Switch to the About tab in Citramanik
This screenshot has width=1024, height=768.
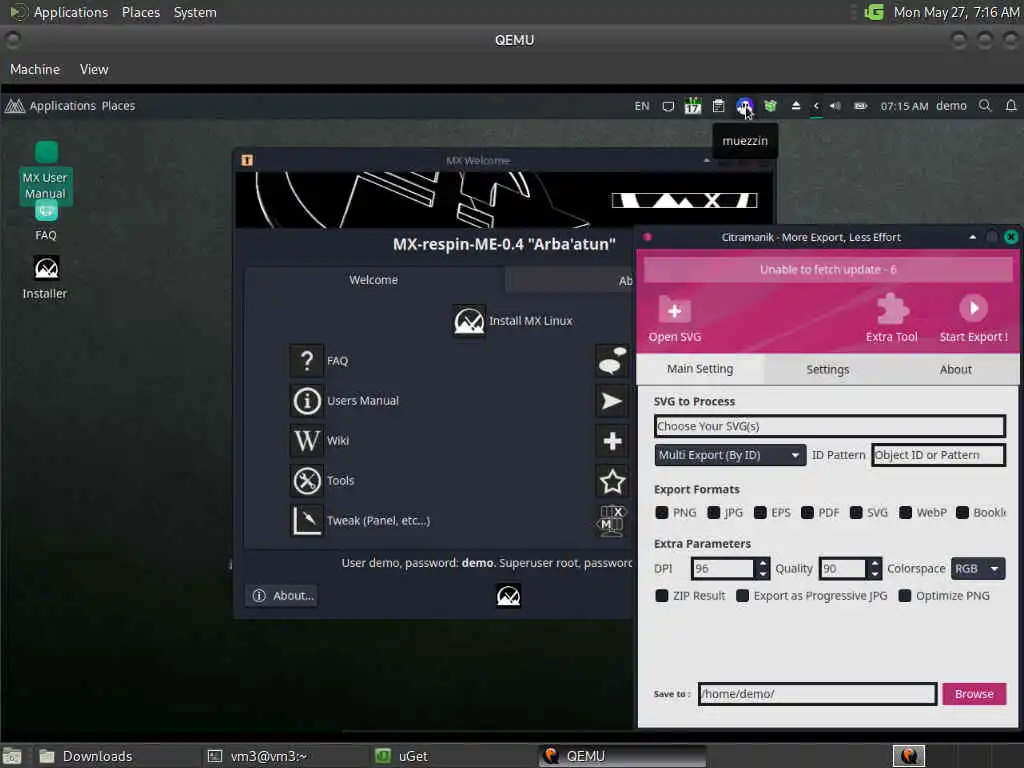pyautogui.click(x=955, y=370)
